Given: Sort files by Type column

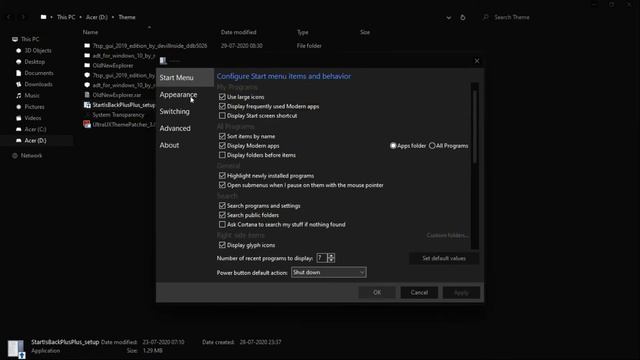Looking at the screenshot, I should [x=302, y=32].
